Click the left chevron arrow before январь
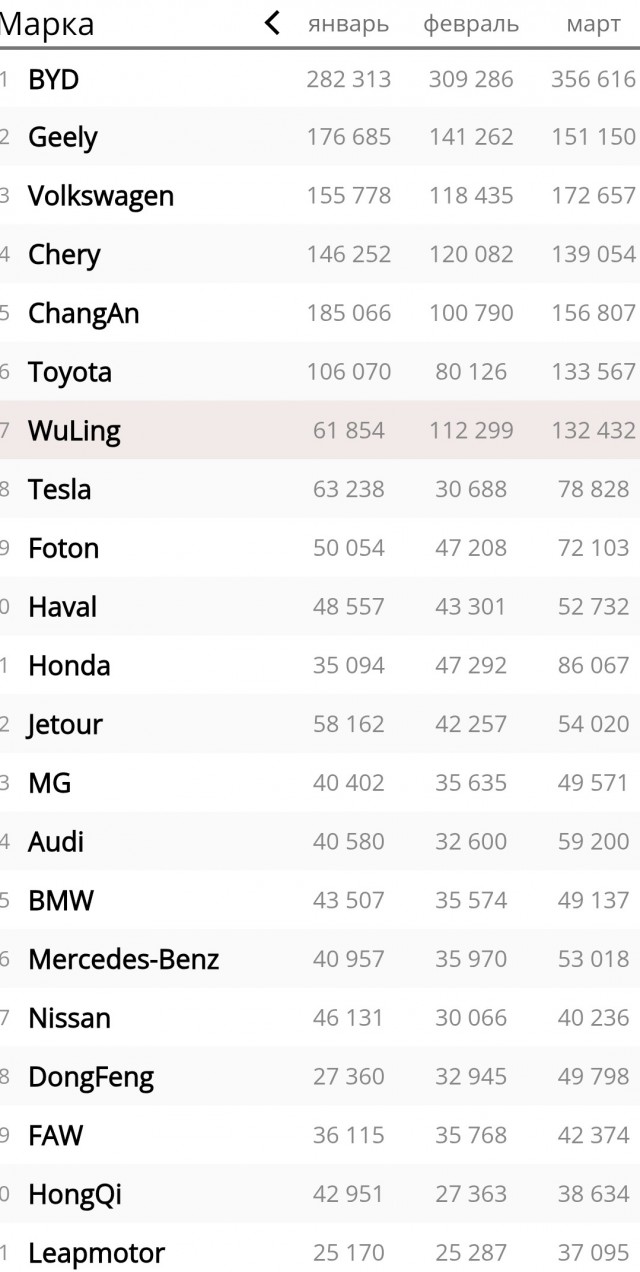Screen dimensions: 640x1272 coord(272,24)
